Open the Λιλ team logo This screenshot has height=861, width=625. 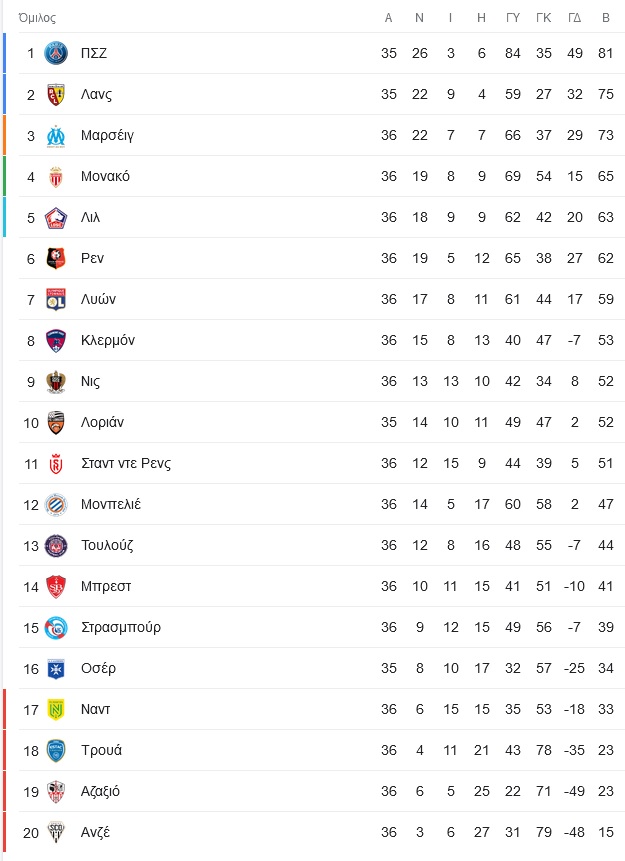tap(55, 218)
